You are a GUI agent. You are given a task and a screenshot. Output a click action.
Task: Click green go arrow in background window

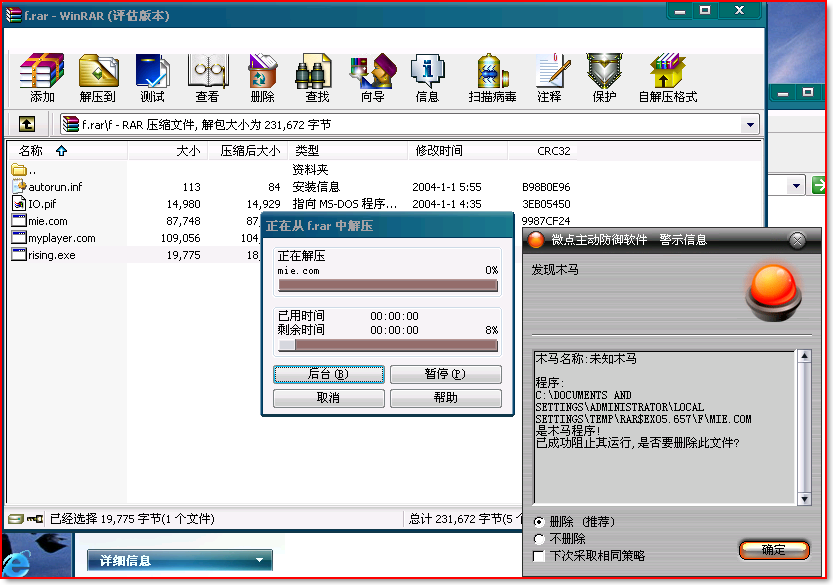coord(819,185)
